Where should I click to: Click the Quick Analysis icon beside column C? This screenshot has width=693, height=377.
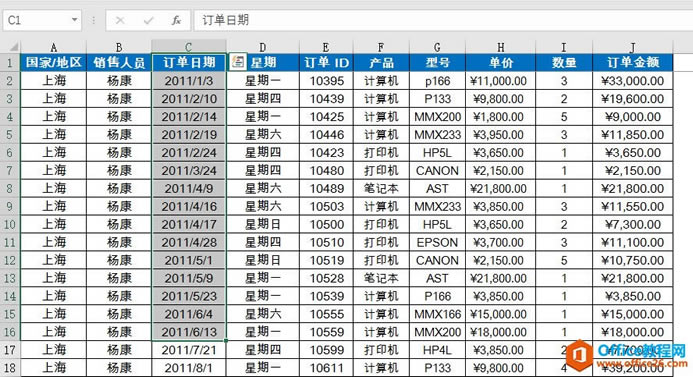[238, 62]
